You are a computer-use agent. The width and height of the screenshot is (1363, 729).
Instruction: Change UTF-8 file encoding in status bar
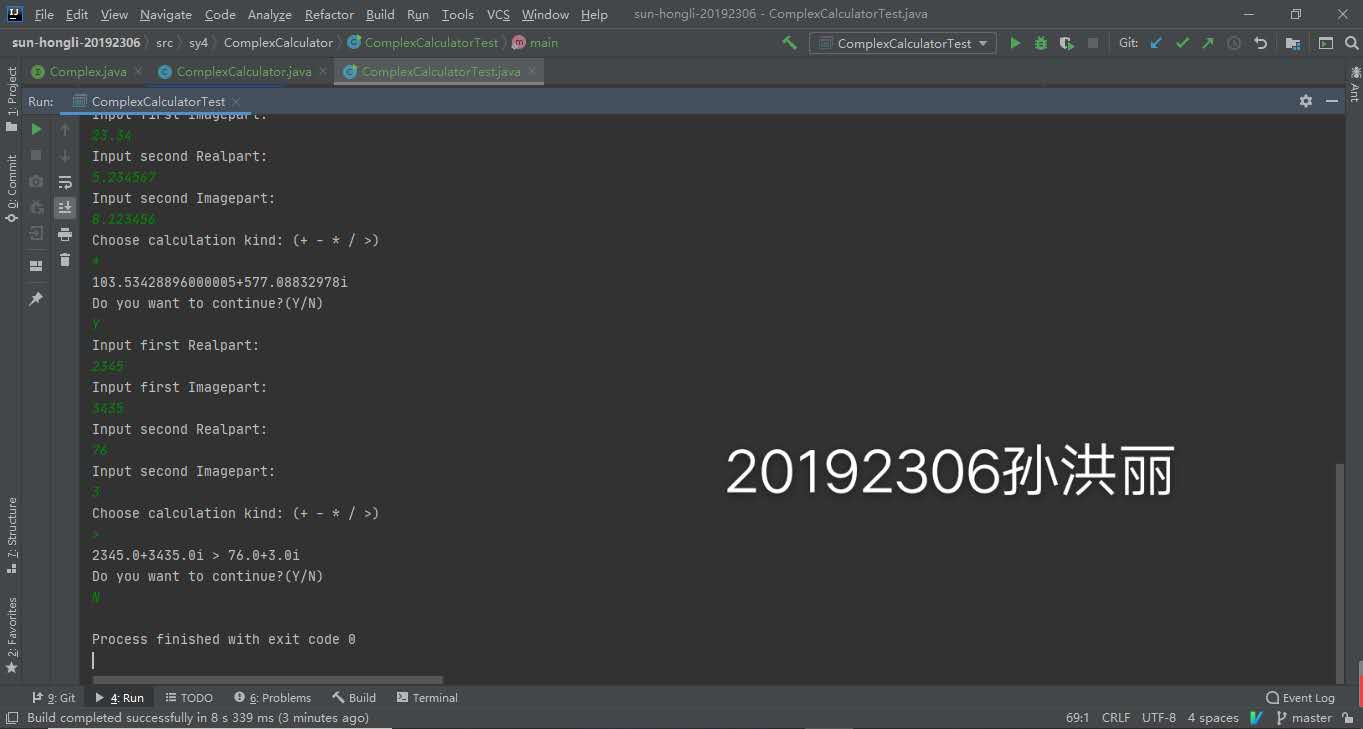[1159, 718]
